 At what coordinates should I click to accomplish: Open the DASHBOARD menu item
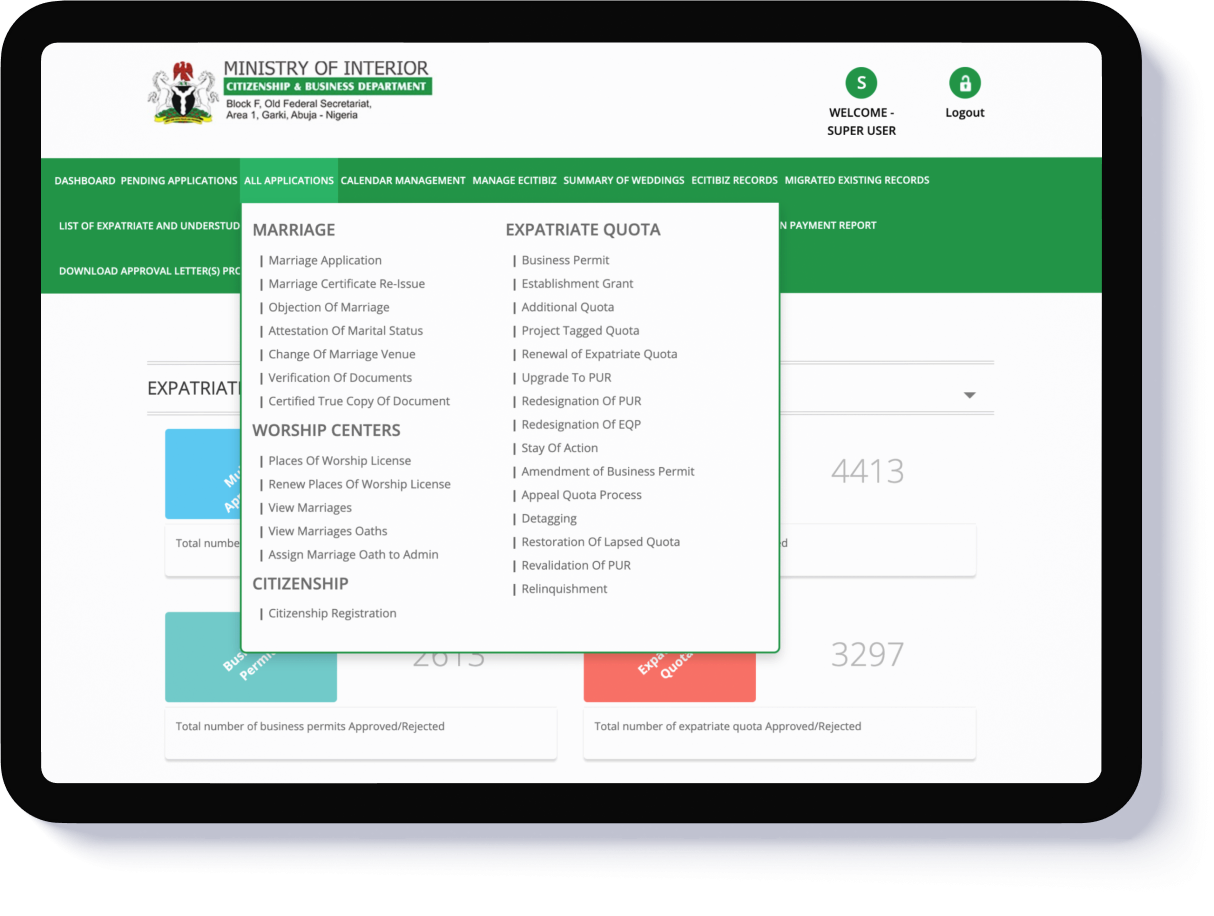point(85,181)
